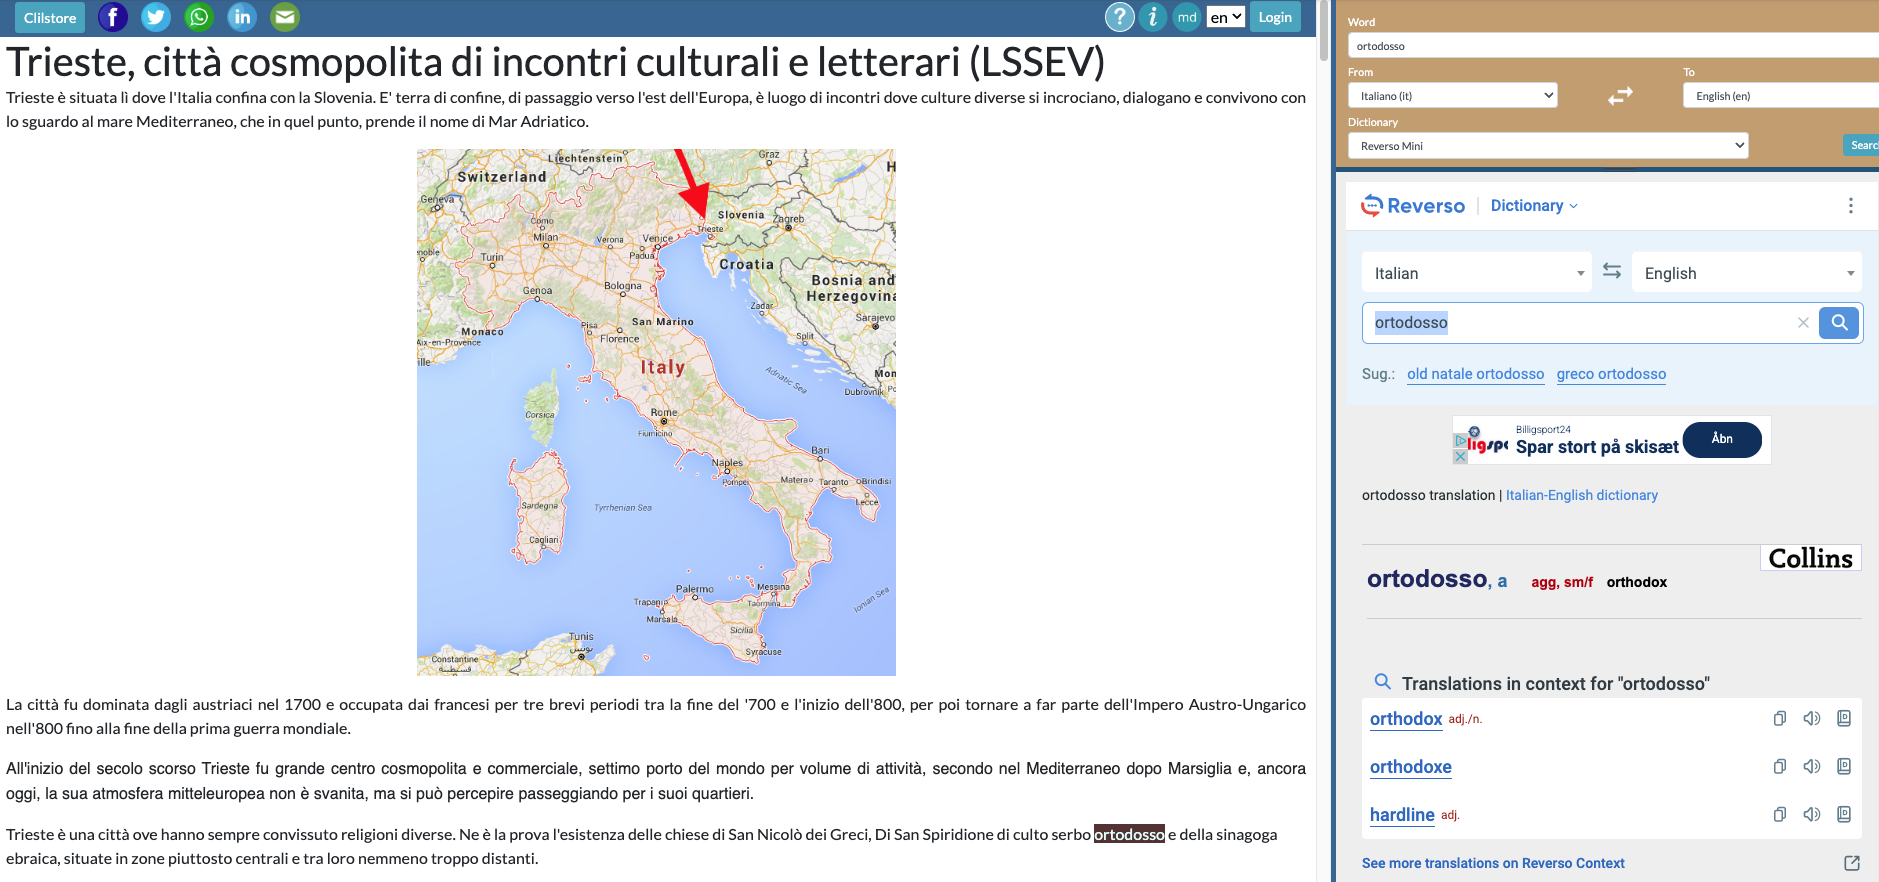Clear the ortodosso search field

click(1803, 323)
